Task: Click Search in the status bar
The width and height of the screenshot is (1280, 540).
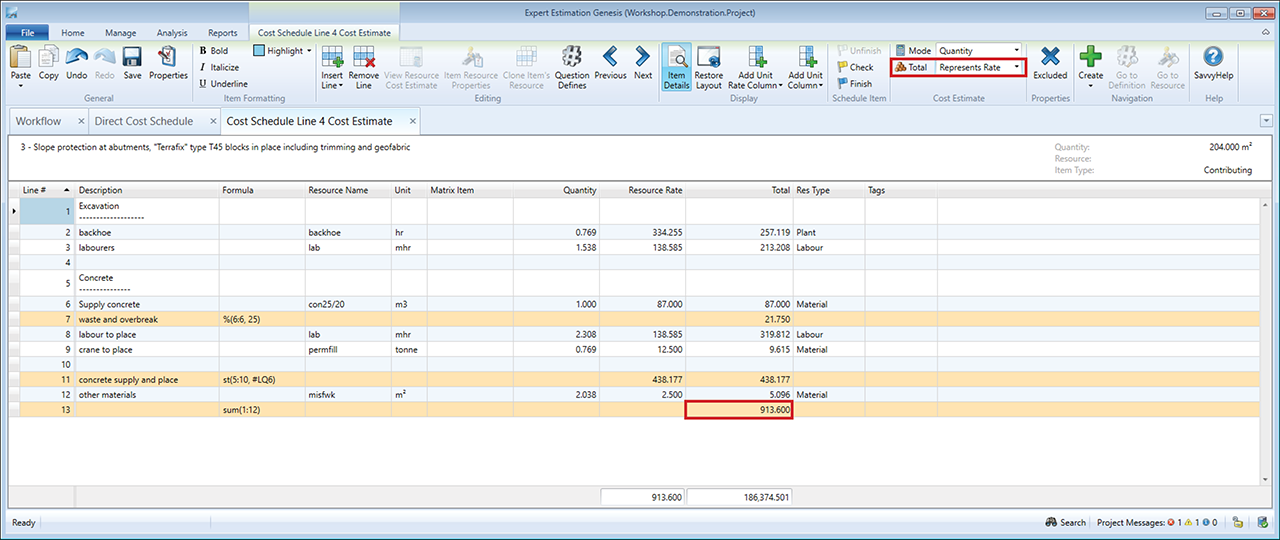Action: 1066,523
